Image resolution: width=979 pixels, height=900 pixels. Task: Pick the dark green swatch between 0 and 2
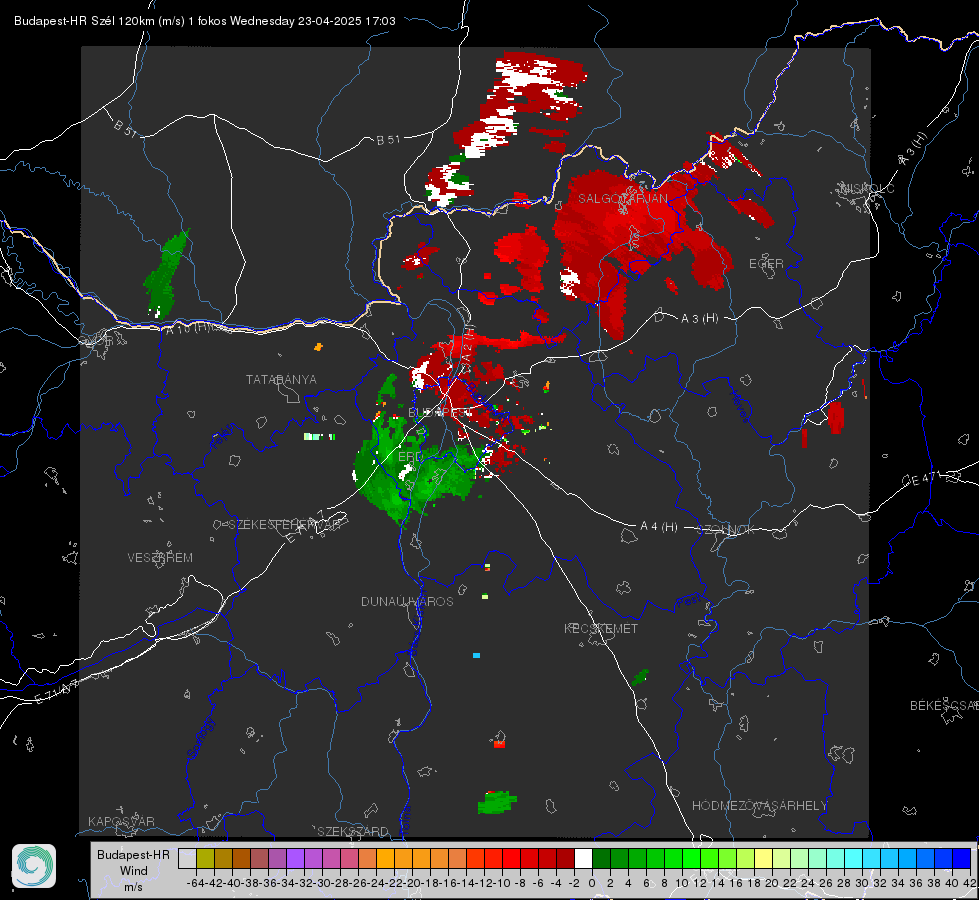click(x=601, y=858)
